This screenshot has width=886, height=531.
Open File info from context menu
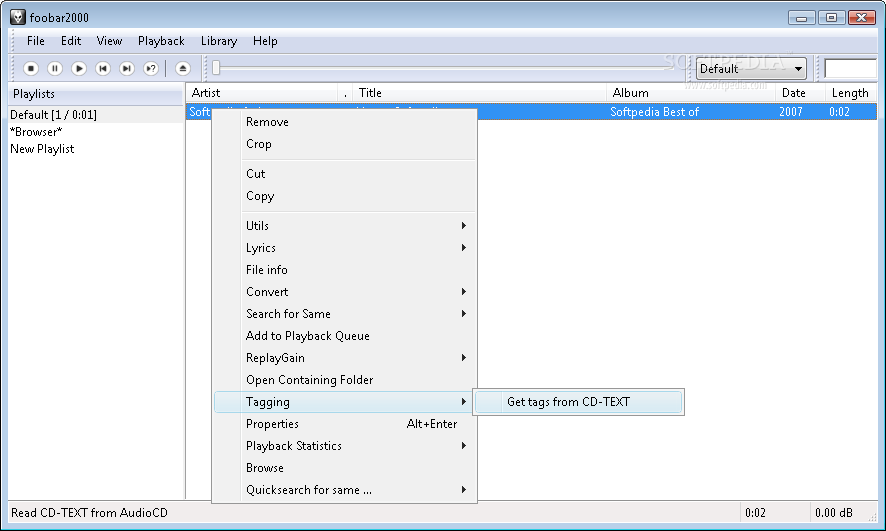(344, 269)
